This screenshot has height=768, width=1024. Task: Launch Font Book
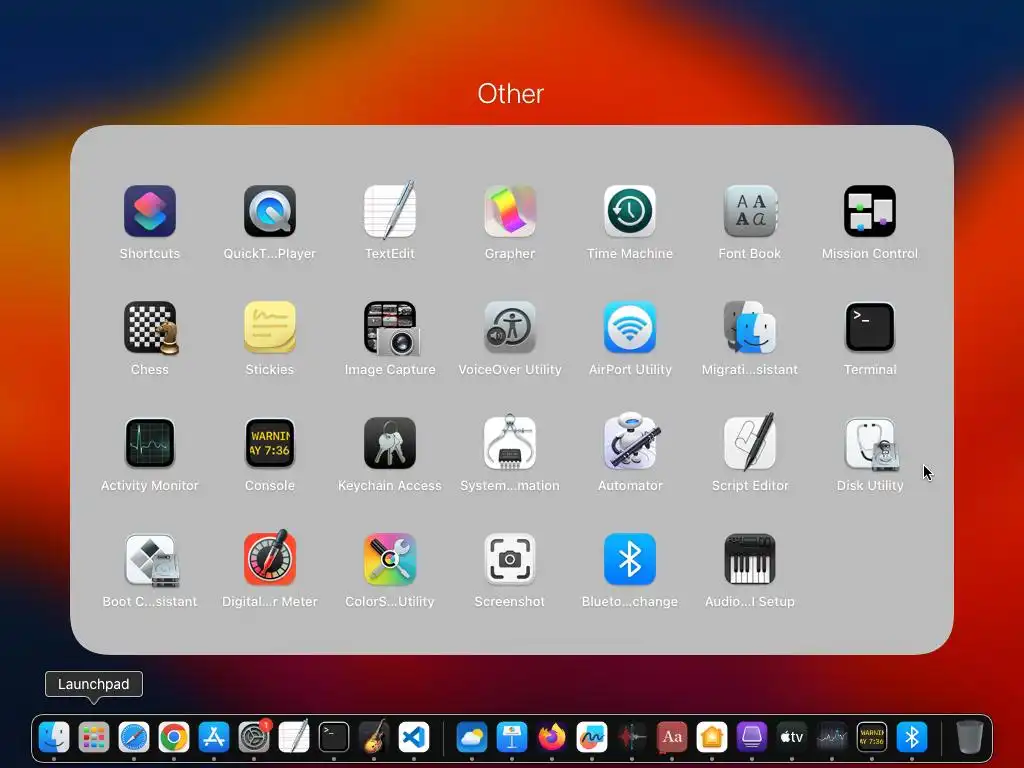click(x=750, y=211)
